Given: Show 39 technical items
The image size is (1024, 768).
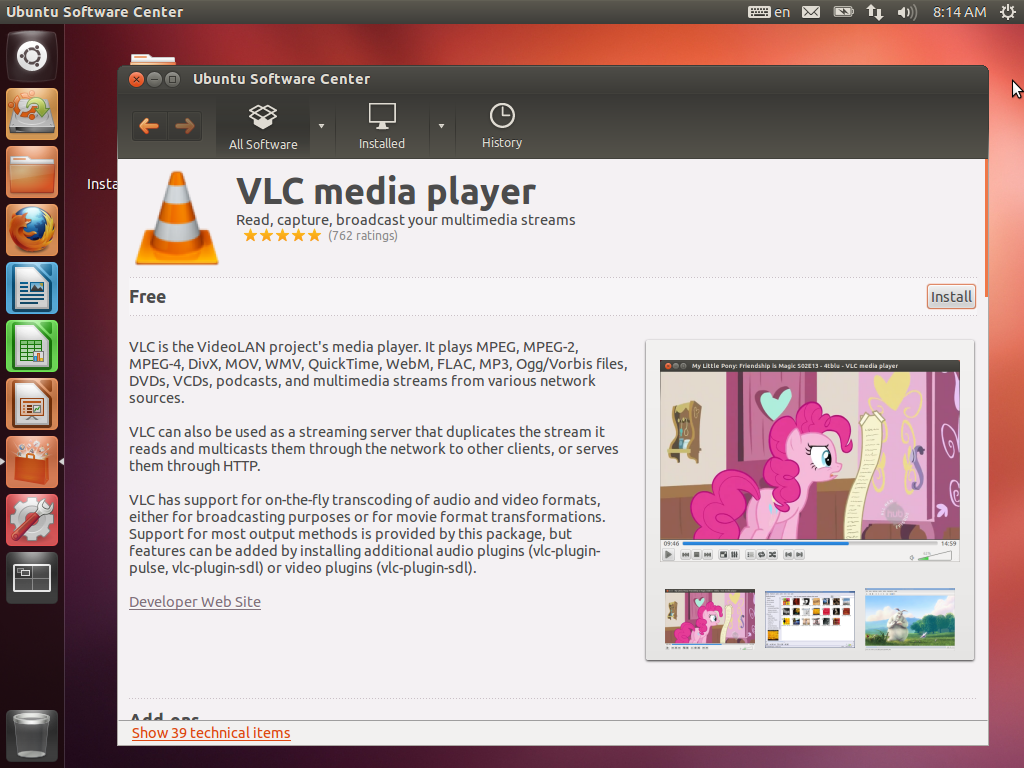Looking at the screenshot, I should [211, 733].
